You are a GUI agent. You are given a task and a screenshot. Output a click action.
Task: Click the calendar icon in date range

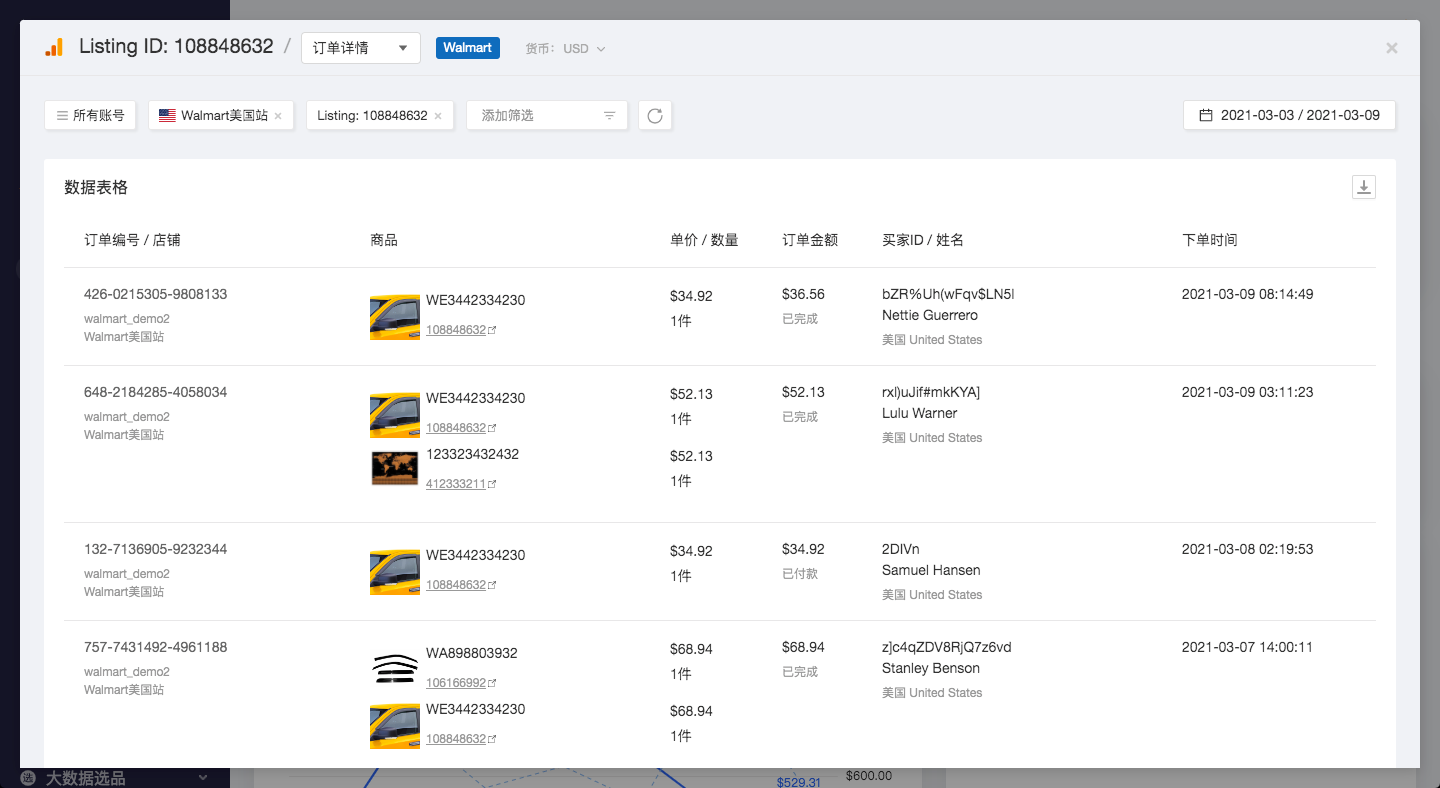pyautogui.click(x=1206, y=115)
